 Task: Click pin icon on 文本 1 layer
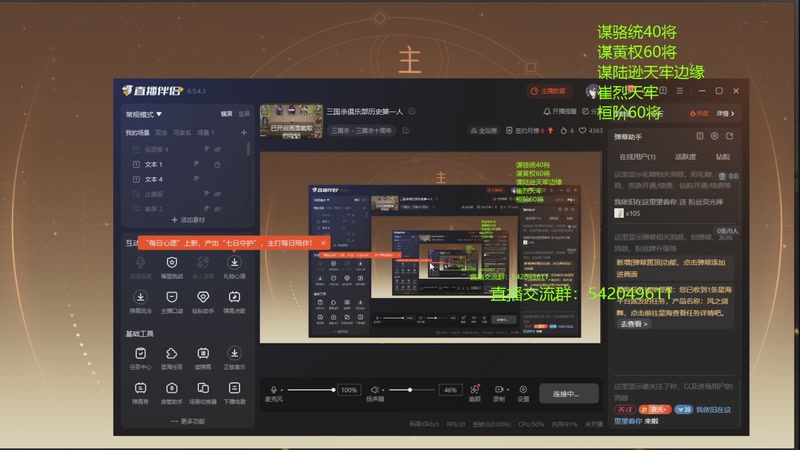[196, 164]
